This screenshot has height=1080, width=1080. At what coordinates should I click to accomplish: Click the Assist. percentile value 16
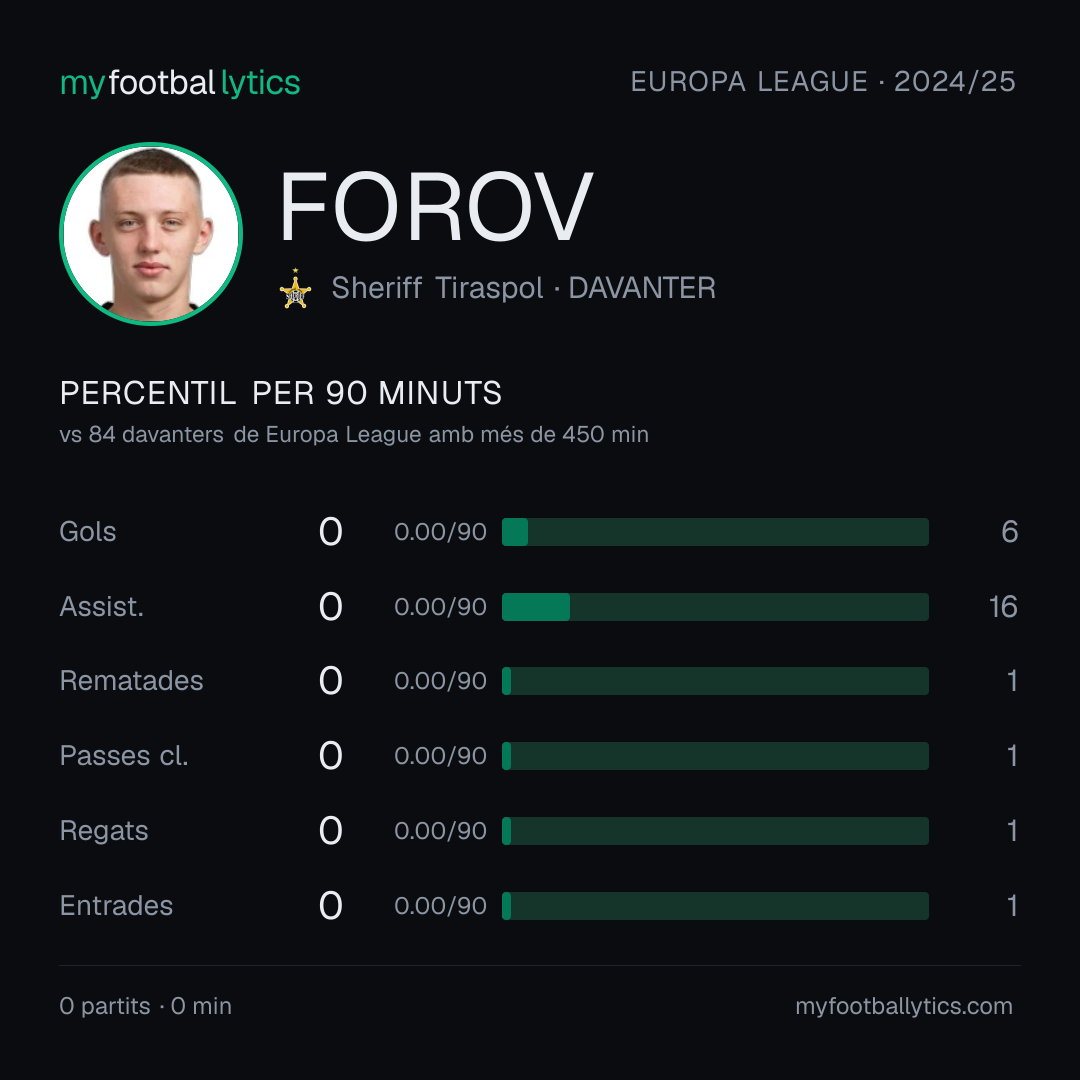(1003, 607)
